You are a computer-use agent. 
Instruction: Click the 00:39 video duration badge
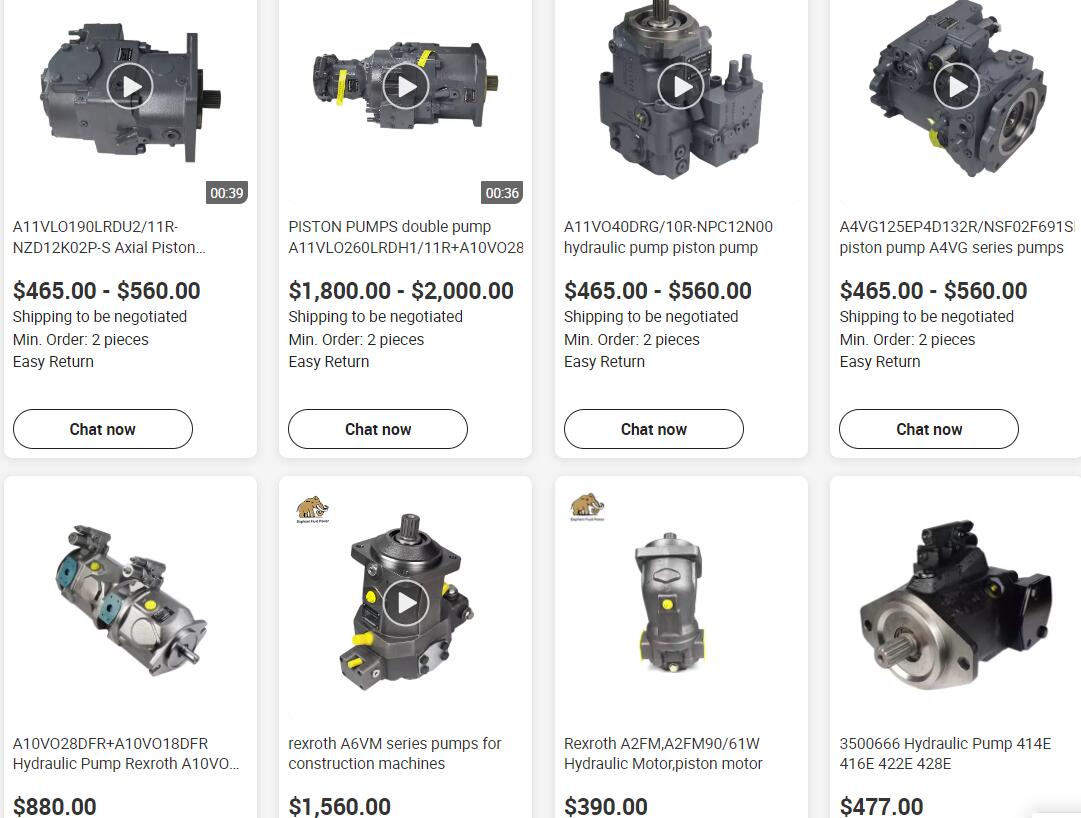(227, 193)
